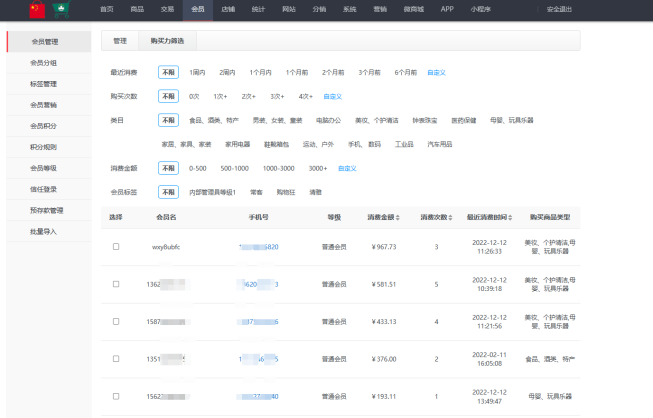Filter 购买次数 by 4次+
653x418 pixels.
tap(305, 96)
